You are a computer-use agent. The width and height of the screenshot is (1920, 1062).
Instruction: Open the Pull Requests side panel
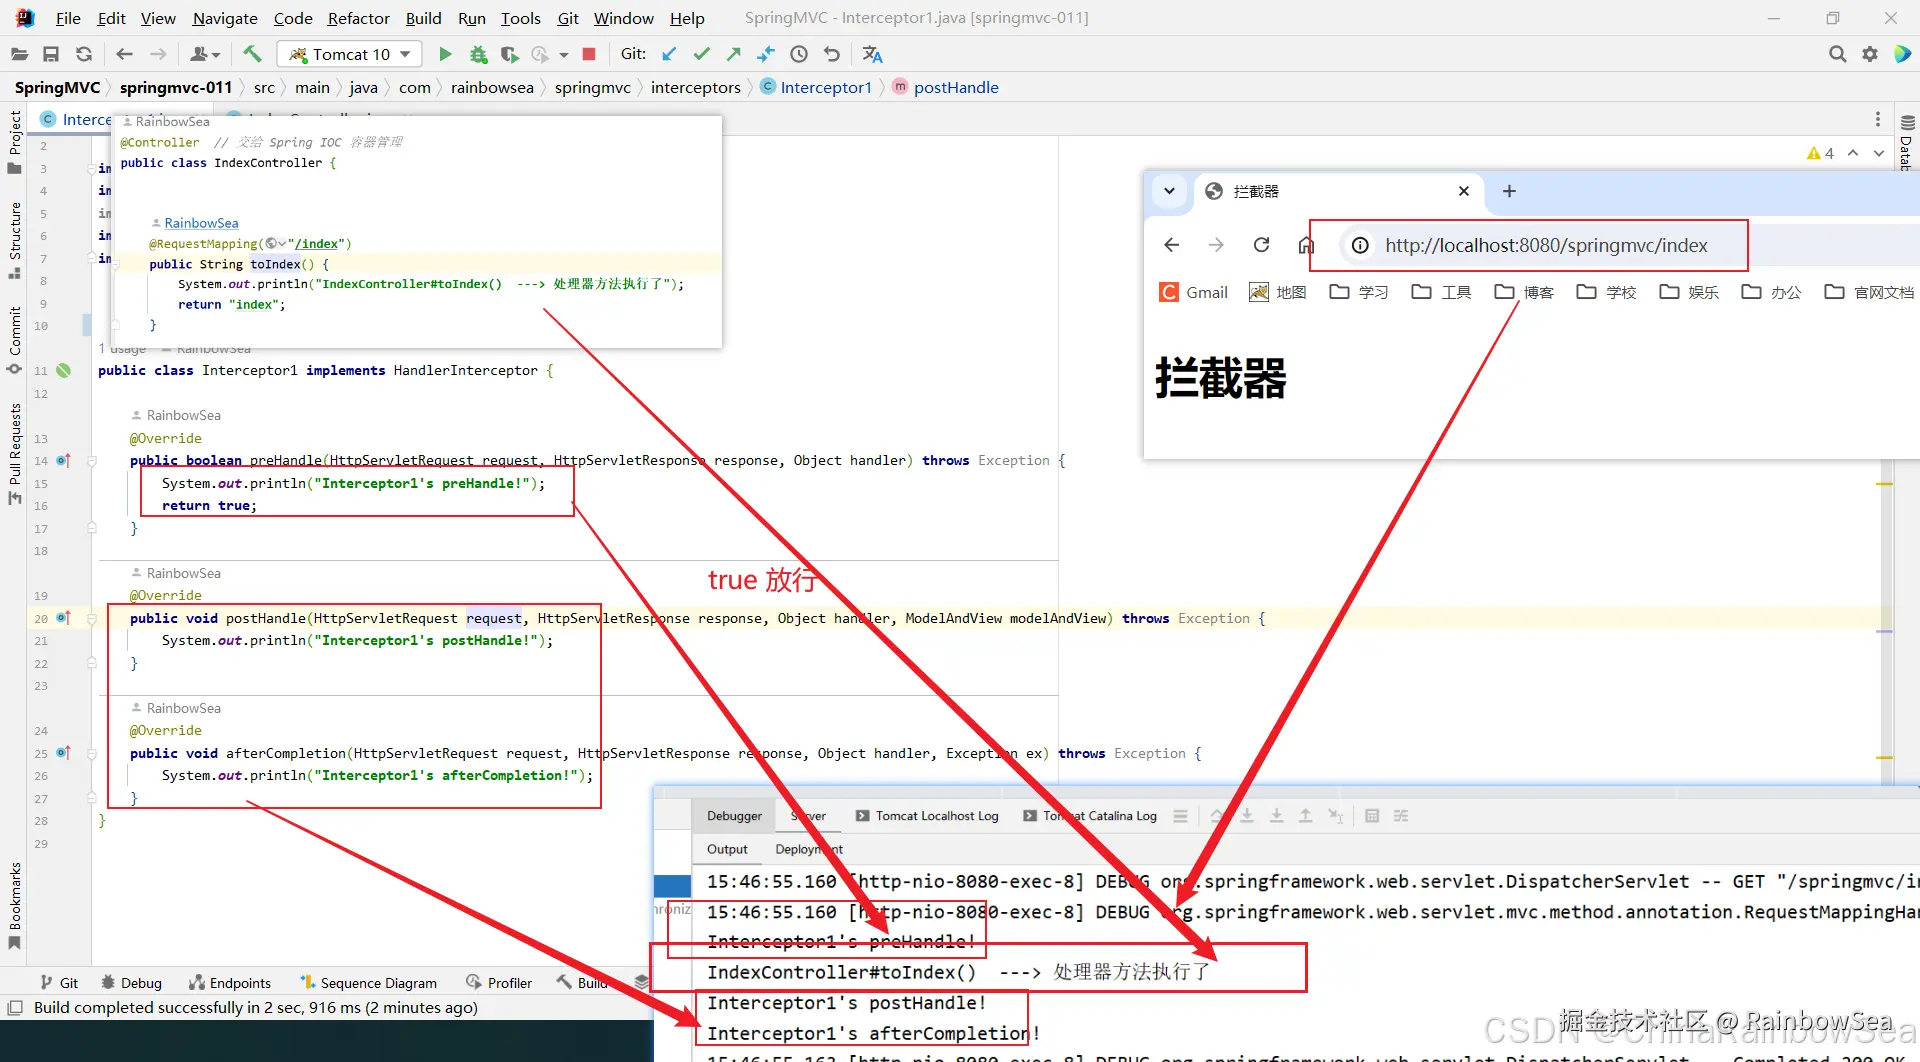[x=15, y=453]
